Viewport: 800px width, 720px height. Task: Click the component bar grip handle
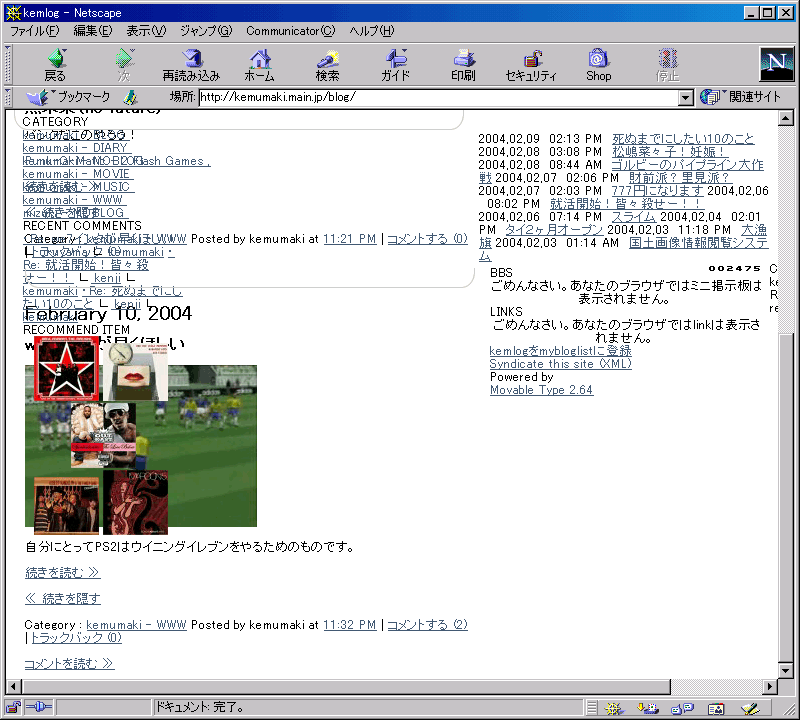592,708
